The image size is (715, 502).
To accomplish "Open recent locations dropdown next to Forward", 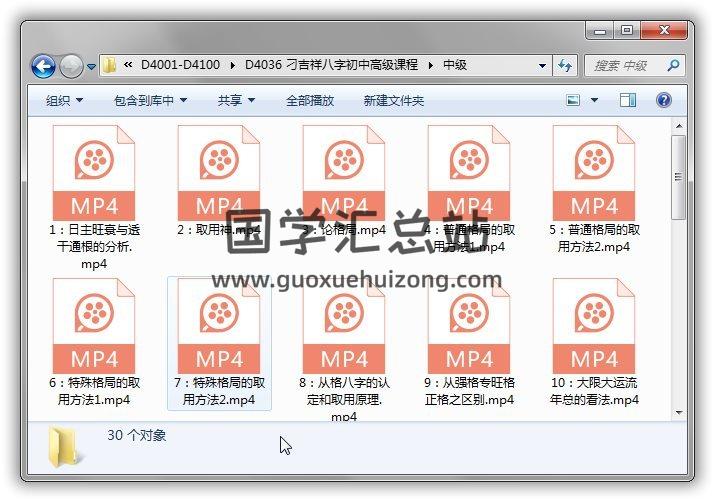I will click(x=91, y=67).
